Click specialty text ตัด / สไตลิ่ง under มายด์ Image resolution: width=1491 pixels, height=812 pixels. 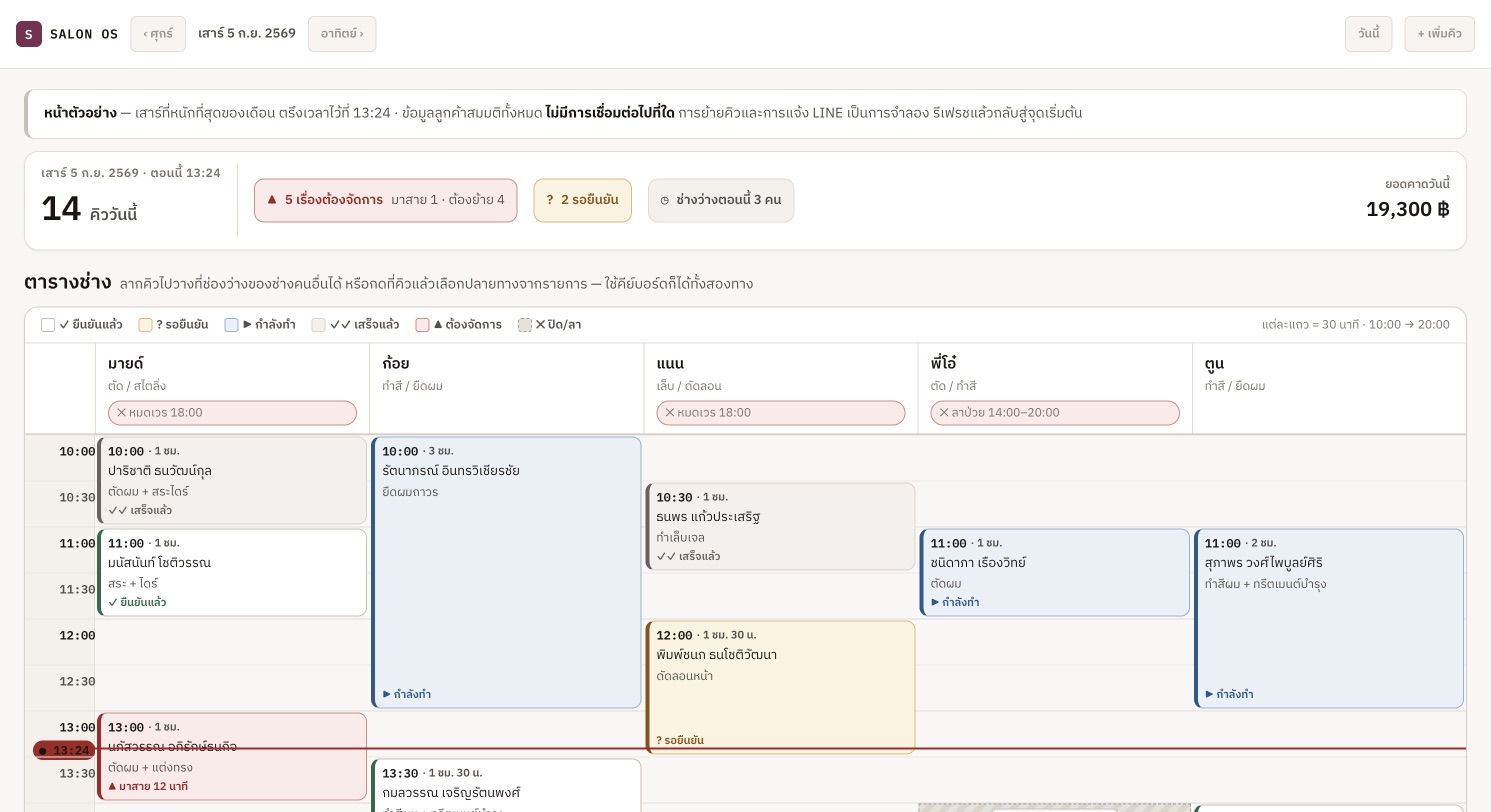point(137,386)
